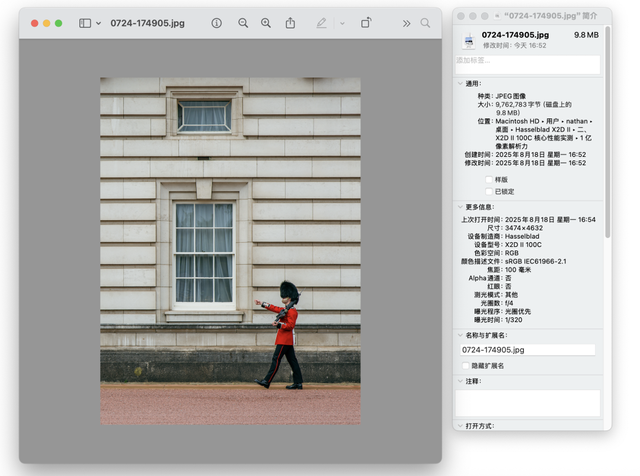Screen dimensions: 640x476
Task: Click the exposure time value 1/320
Action: coord(513,320)
